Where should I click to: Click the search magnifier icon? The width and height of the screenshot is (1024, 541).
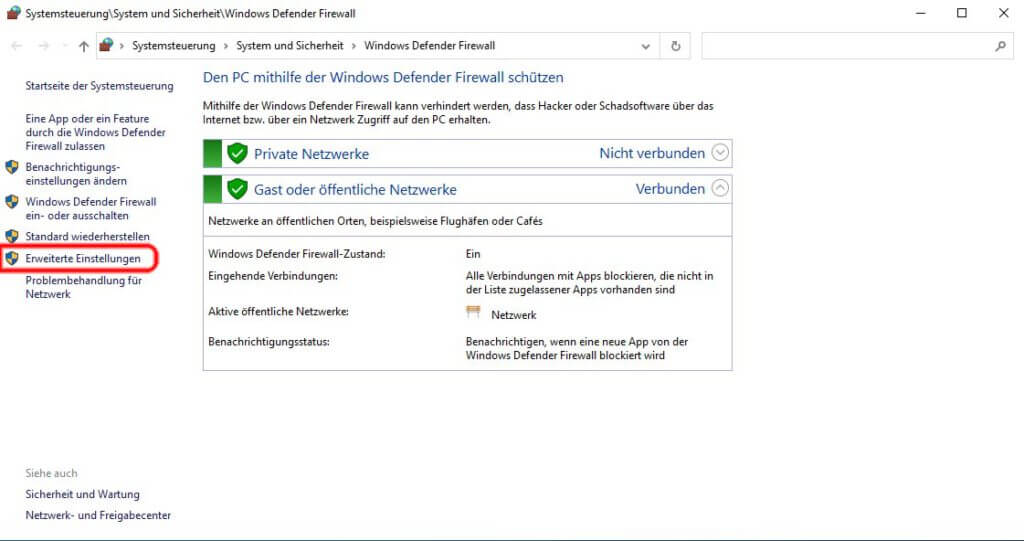pyautogui.click(x=1000, y=46)
